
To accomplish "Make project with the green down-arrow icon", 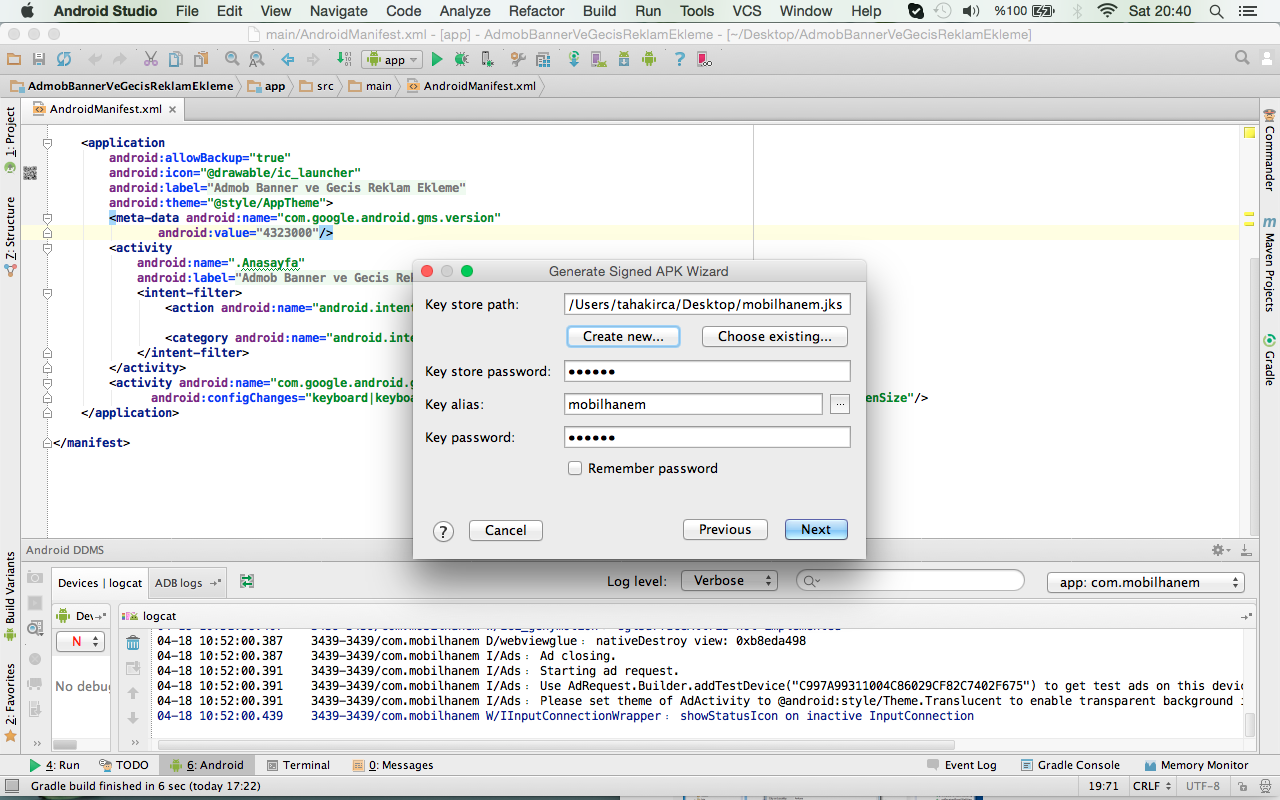I will tap(344, 60).
